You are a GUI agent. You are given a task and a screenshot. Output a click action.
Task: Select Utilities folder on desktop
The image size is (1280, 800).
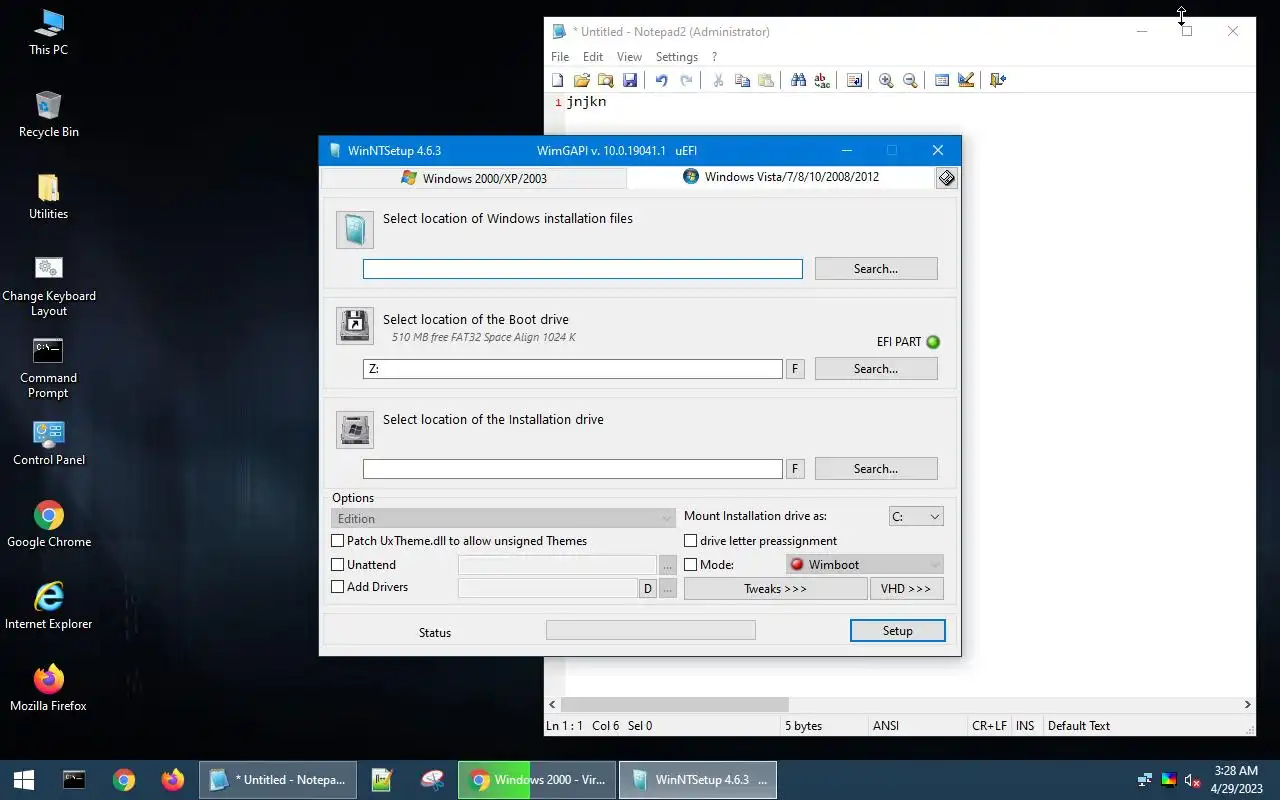(x=48, y=197)
